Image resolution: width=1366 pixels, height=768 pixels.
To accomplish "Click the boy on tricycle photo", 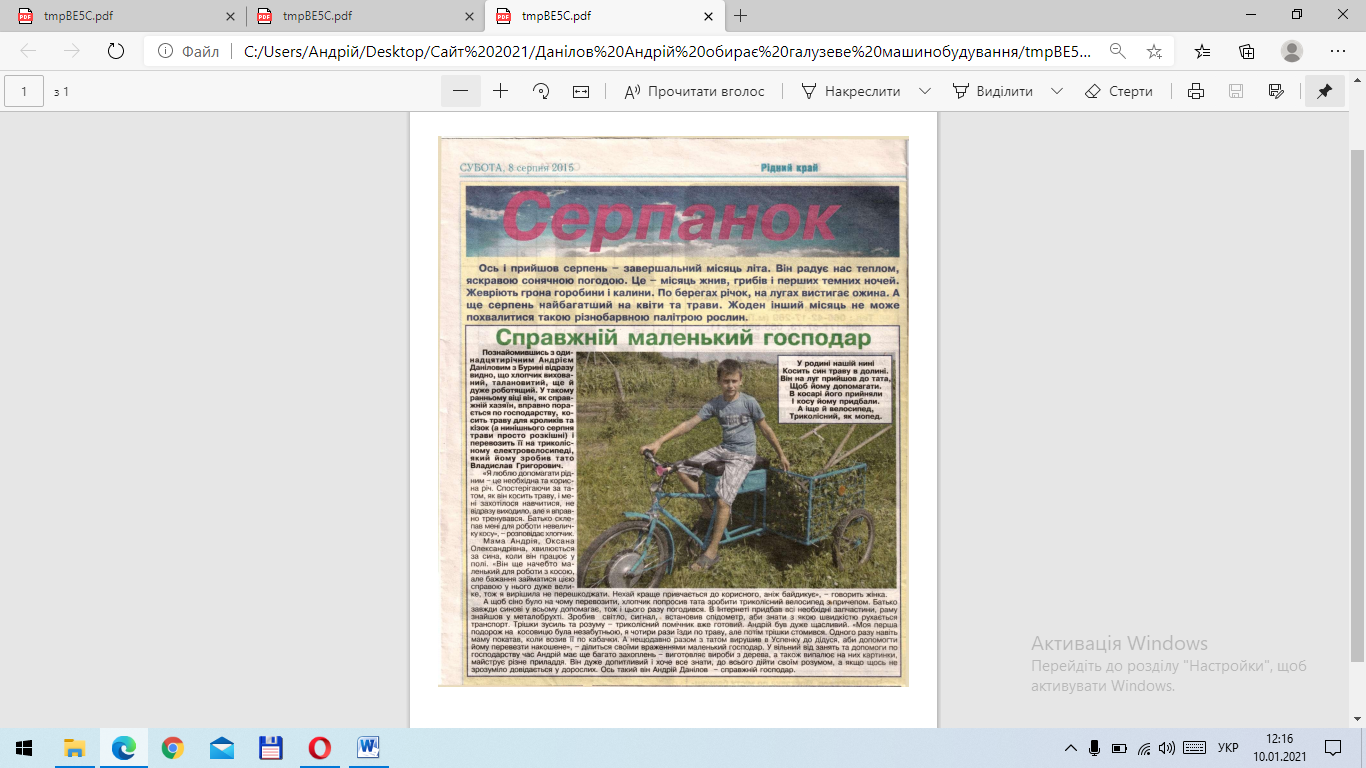I will point(734,470).
